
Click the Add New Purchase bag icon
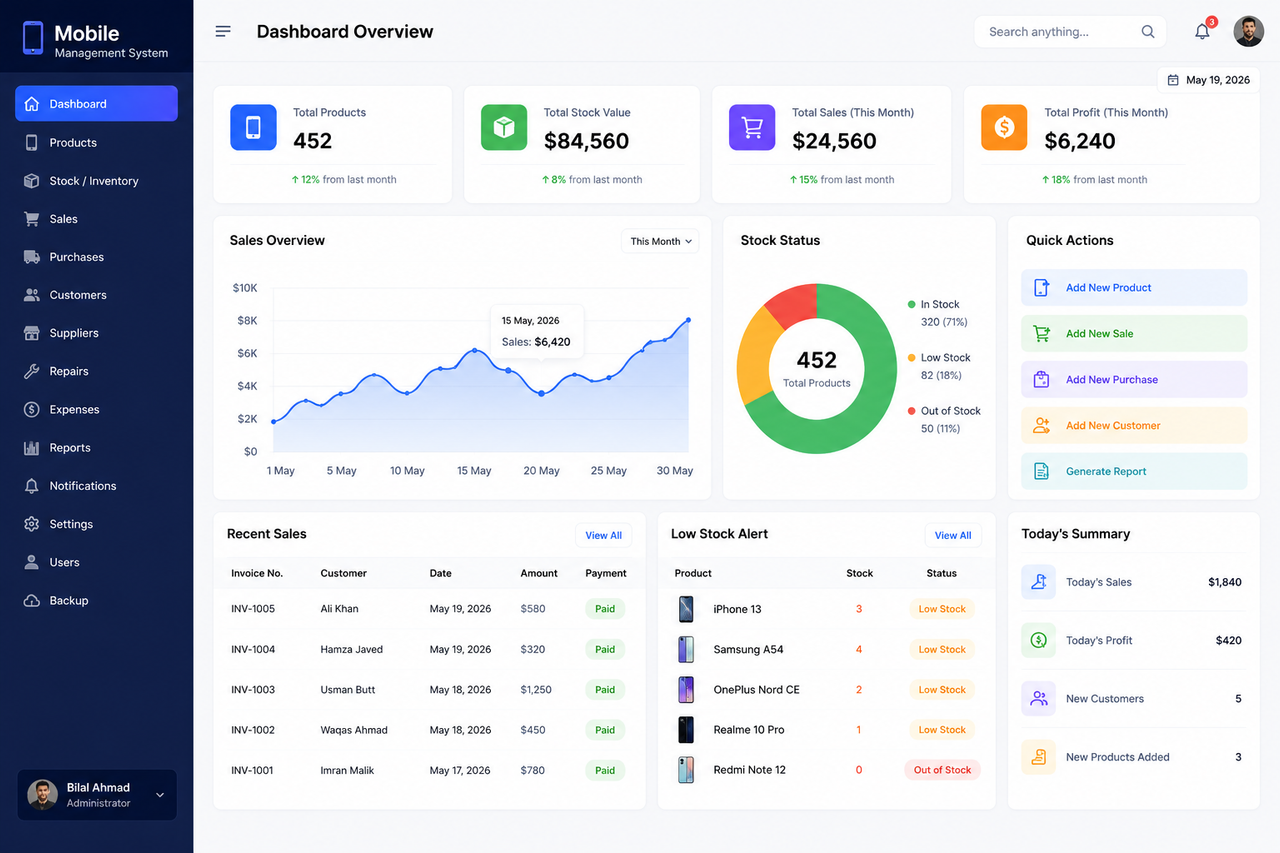1041,380
